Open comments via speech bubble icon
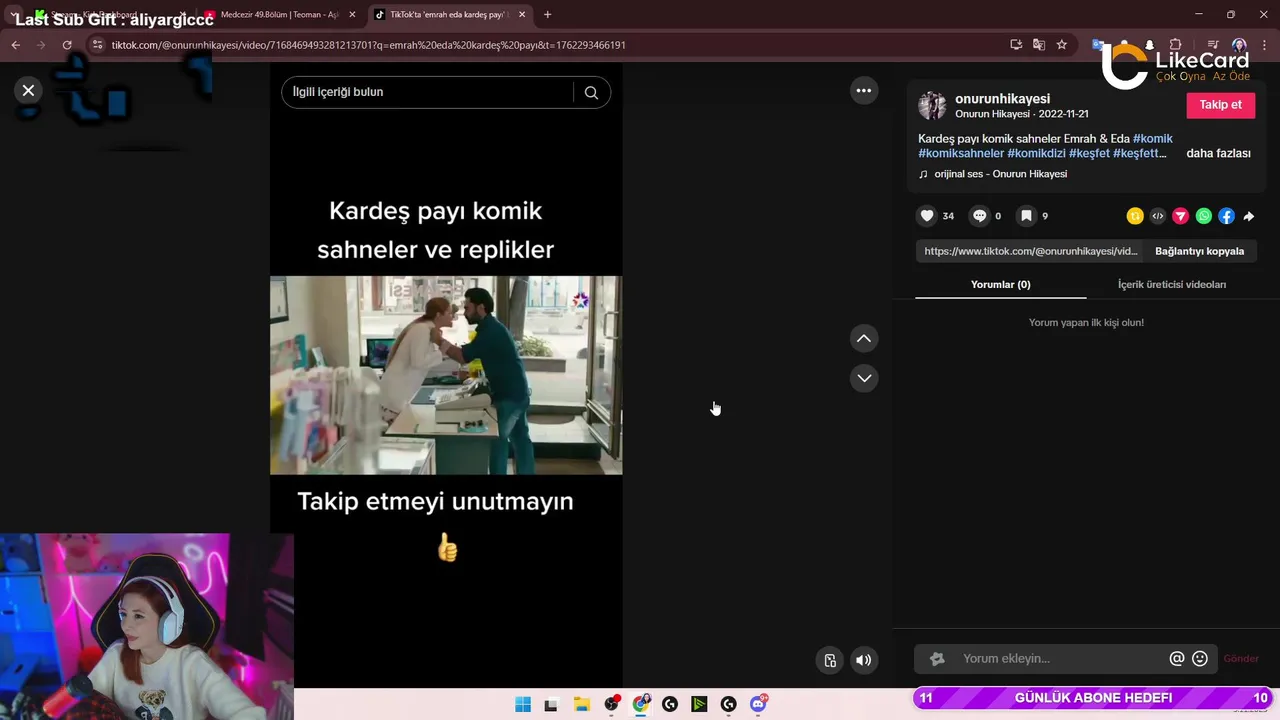 click(980, 216)
